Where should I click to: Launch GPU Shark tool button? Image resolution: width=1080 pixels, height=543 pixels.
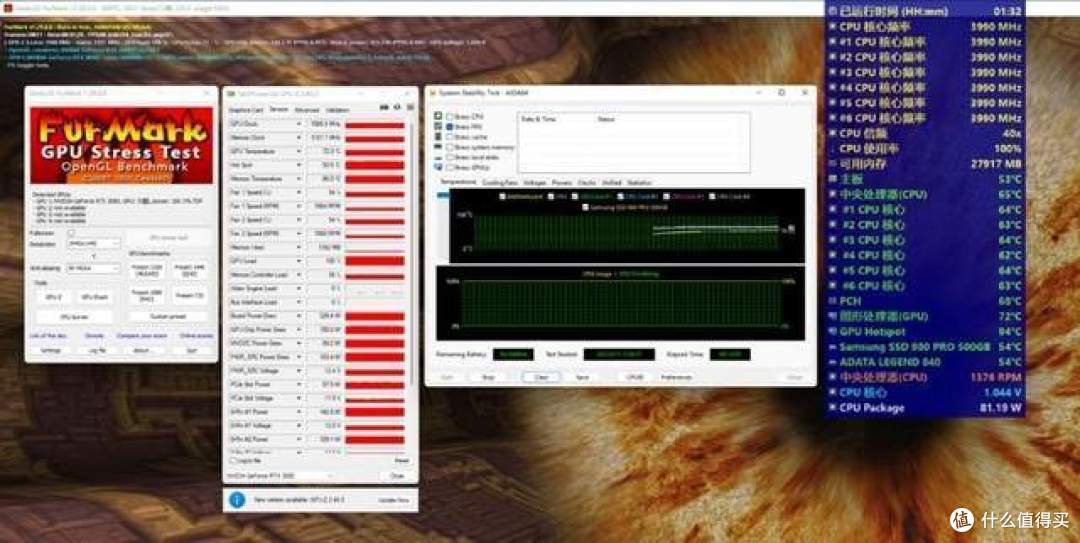coord(94,296)
